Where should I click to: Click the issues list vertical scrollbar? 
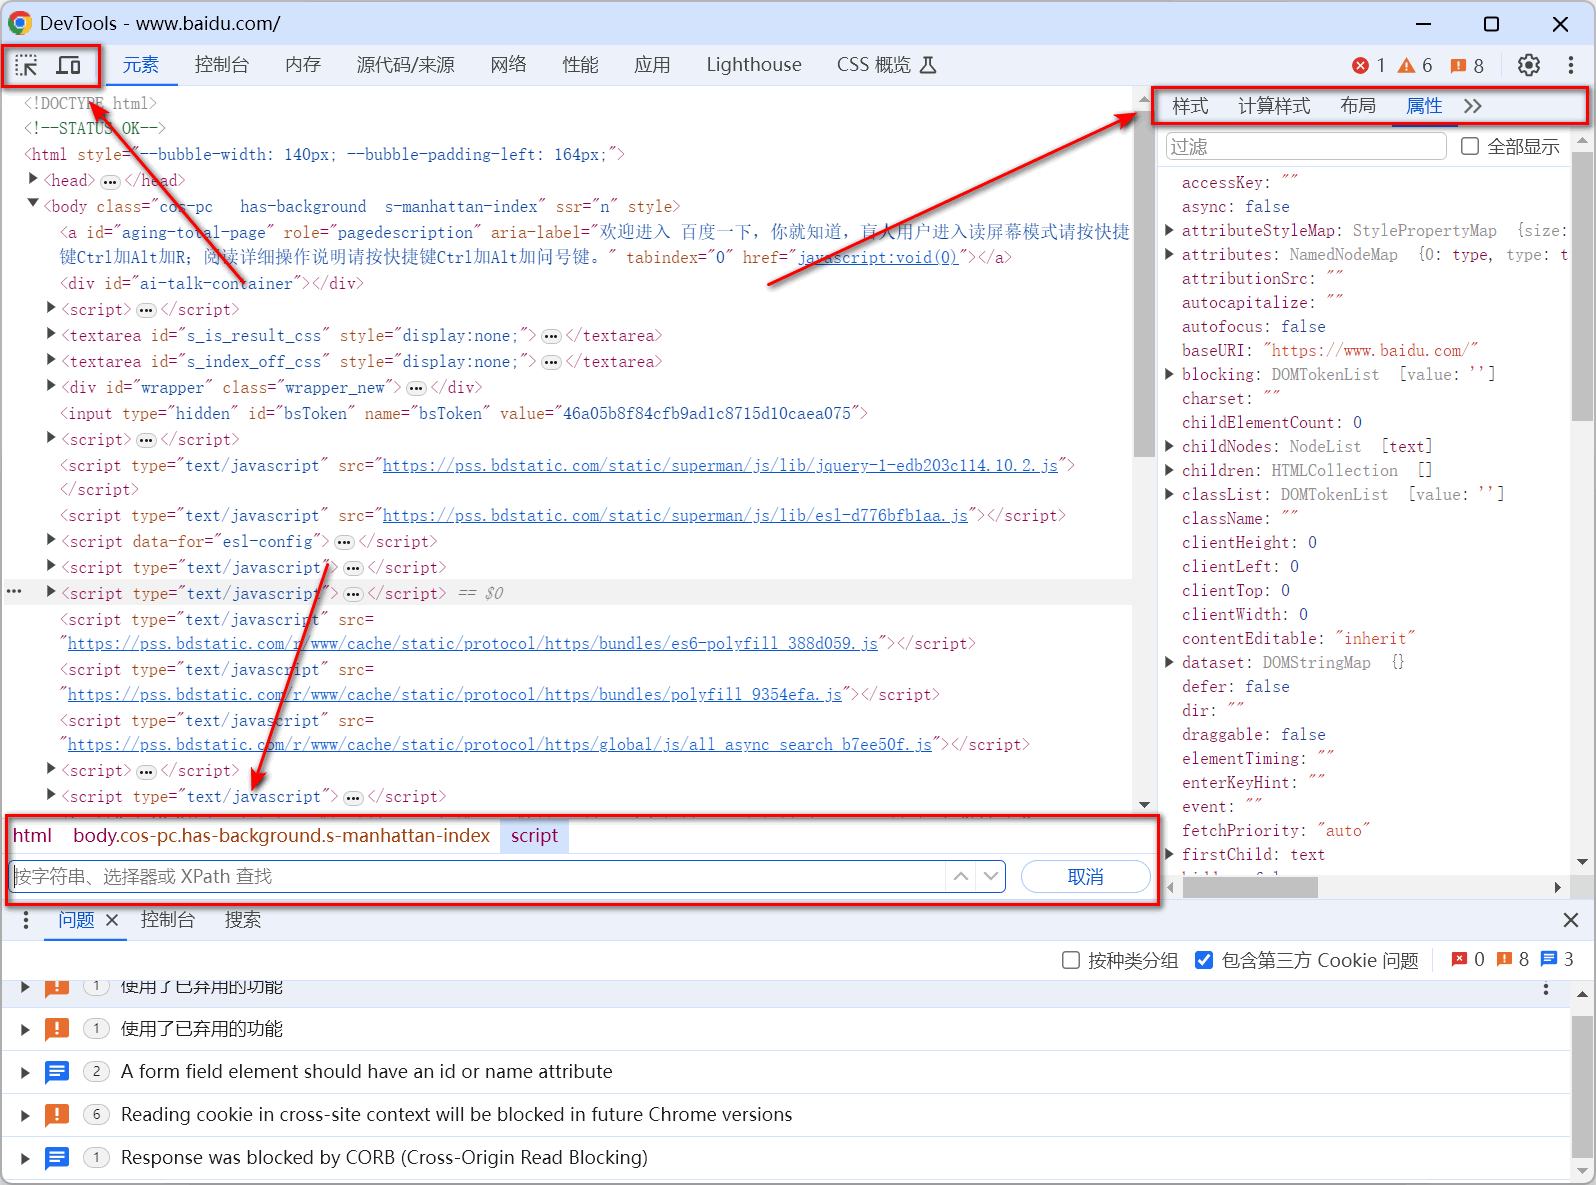(x=1582, y=1085)
